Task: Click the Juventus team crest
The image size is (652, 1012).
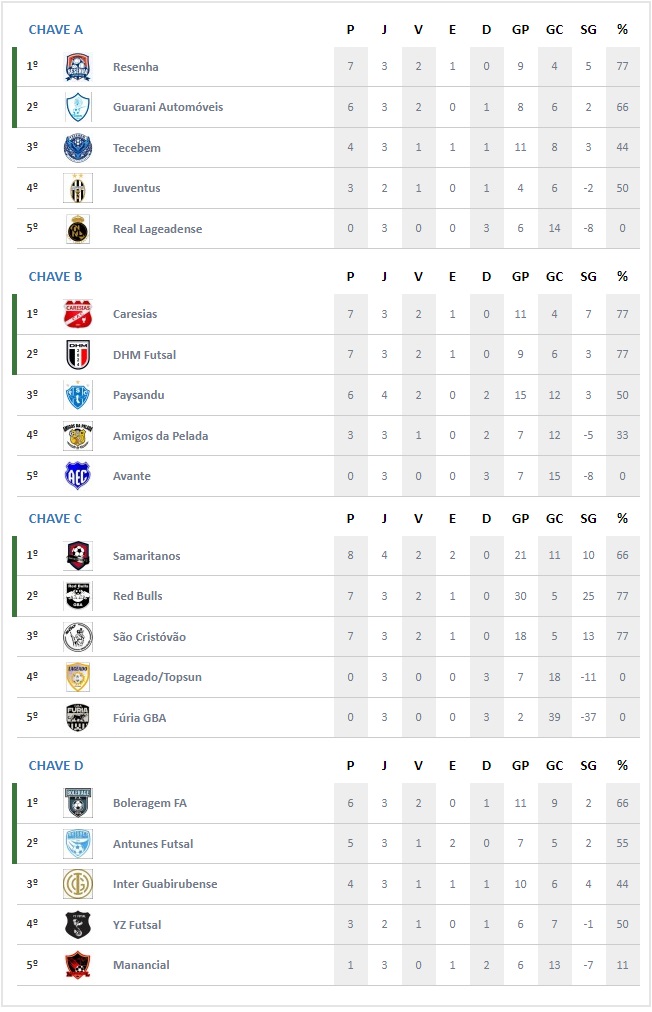Action: coord(78,188)
